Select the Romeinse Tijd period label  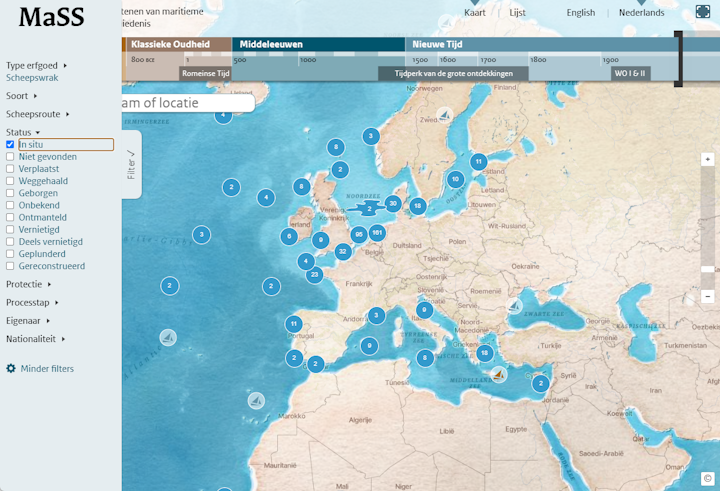[205, 73]
